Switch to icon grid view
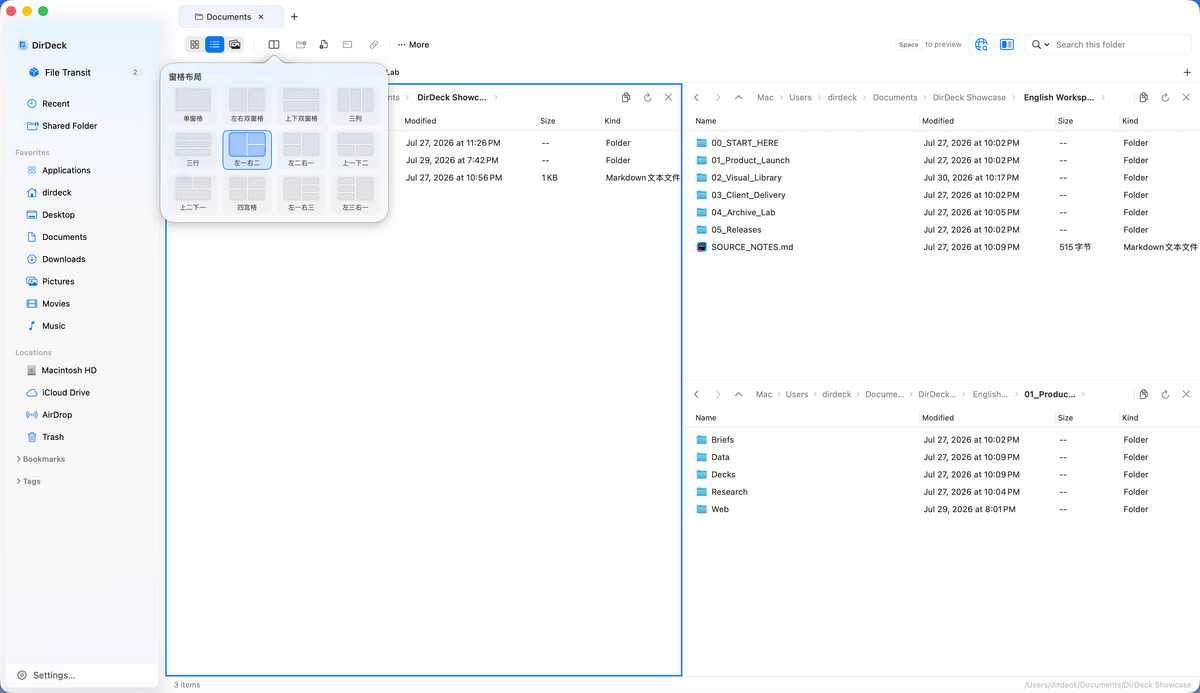Viewport: 1200px width, 693px height. tap(194, 45)
